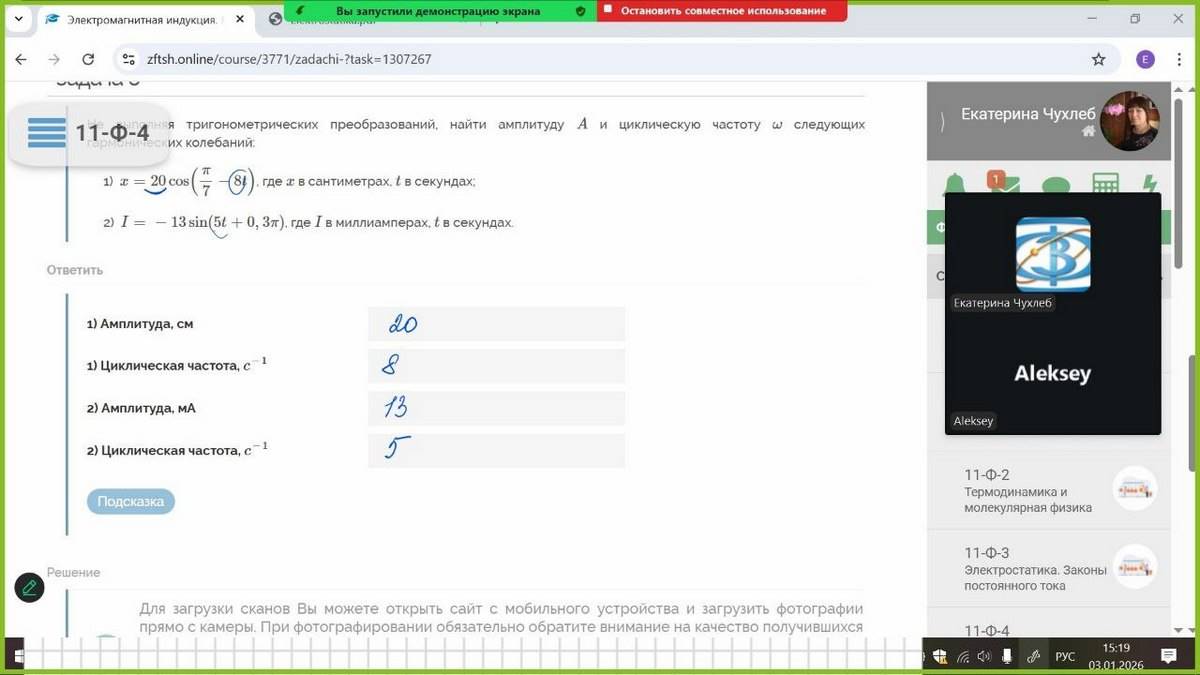
Task: Click the Амплитуда, см answer field
Action: [496, 324]
